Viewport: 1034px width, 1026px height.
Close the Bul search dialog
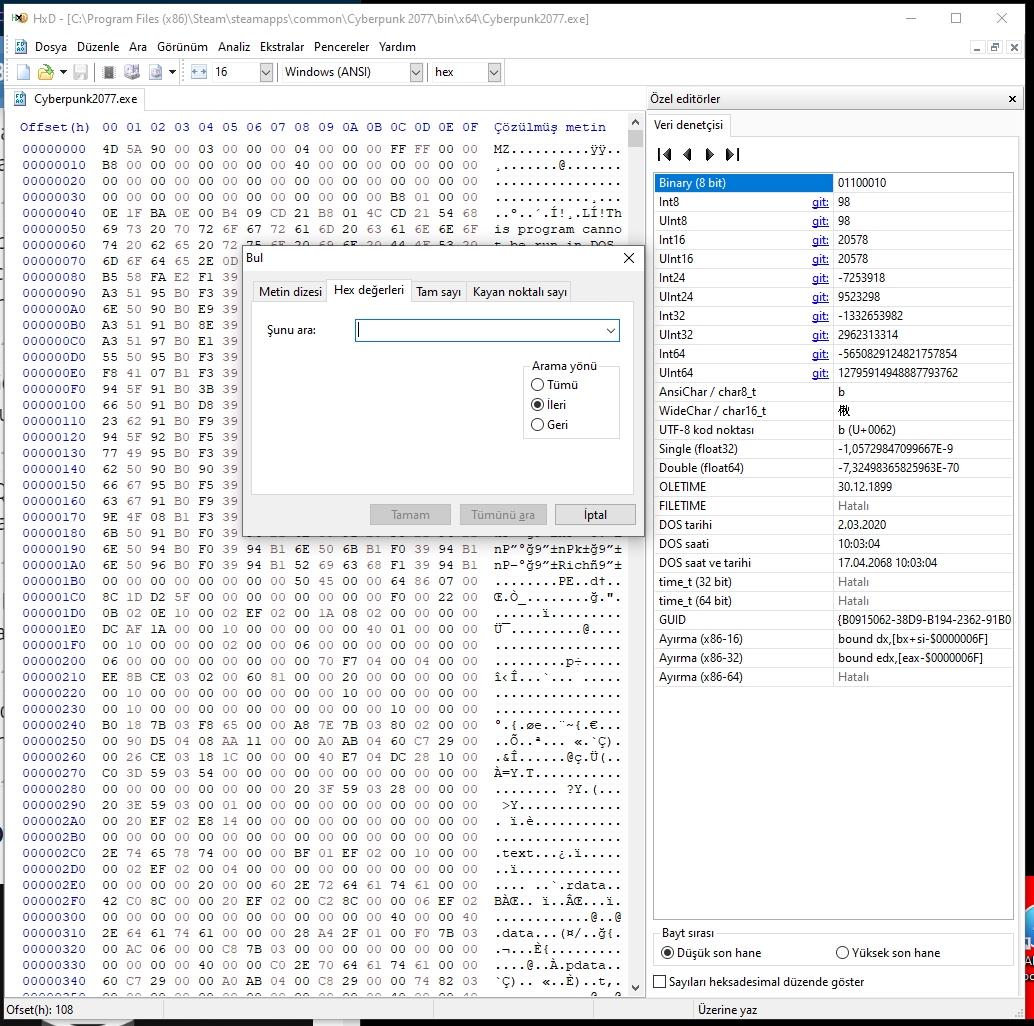[x=629, y=258]
